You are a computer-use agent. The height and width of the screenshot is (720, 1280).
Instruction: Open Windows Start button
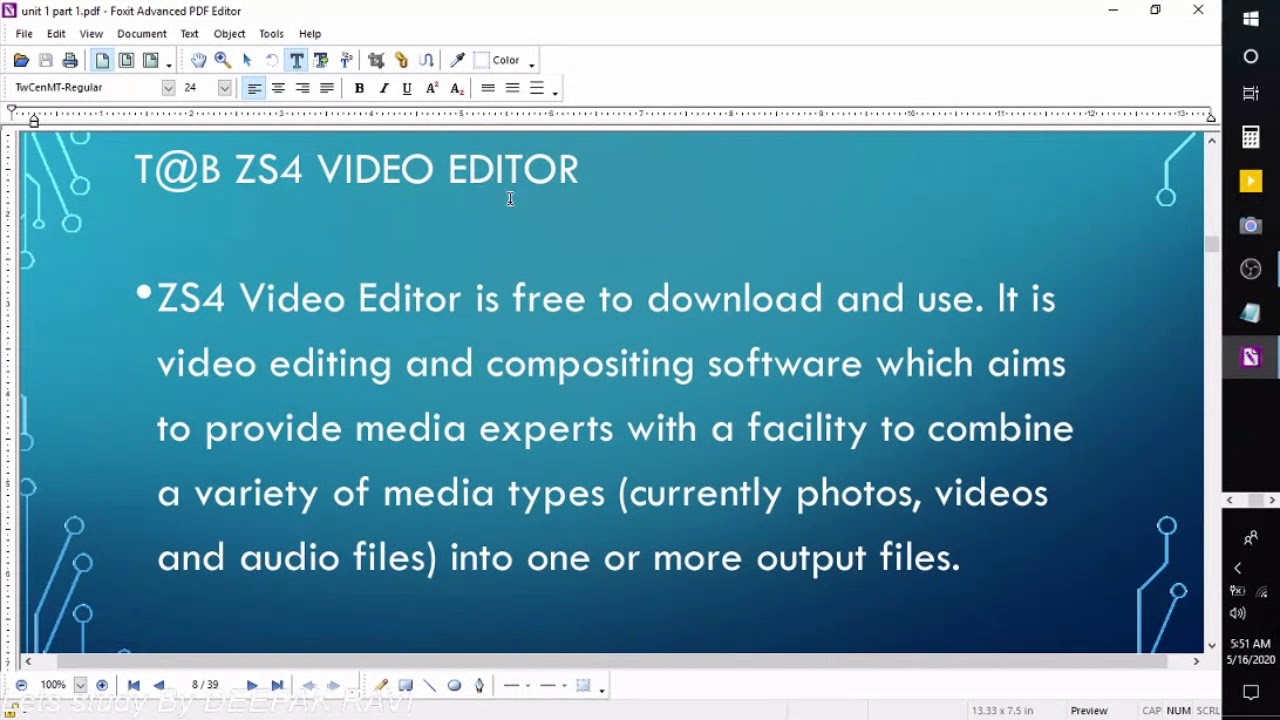1251,19
